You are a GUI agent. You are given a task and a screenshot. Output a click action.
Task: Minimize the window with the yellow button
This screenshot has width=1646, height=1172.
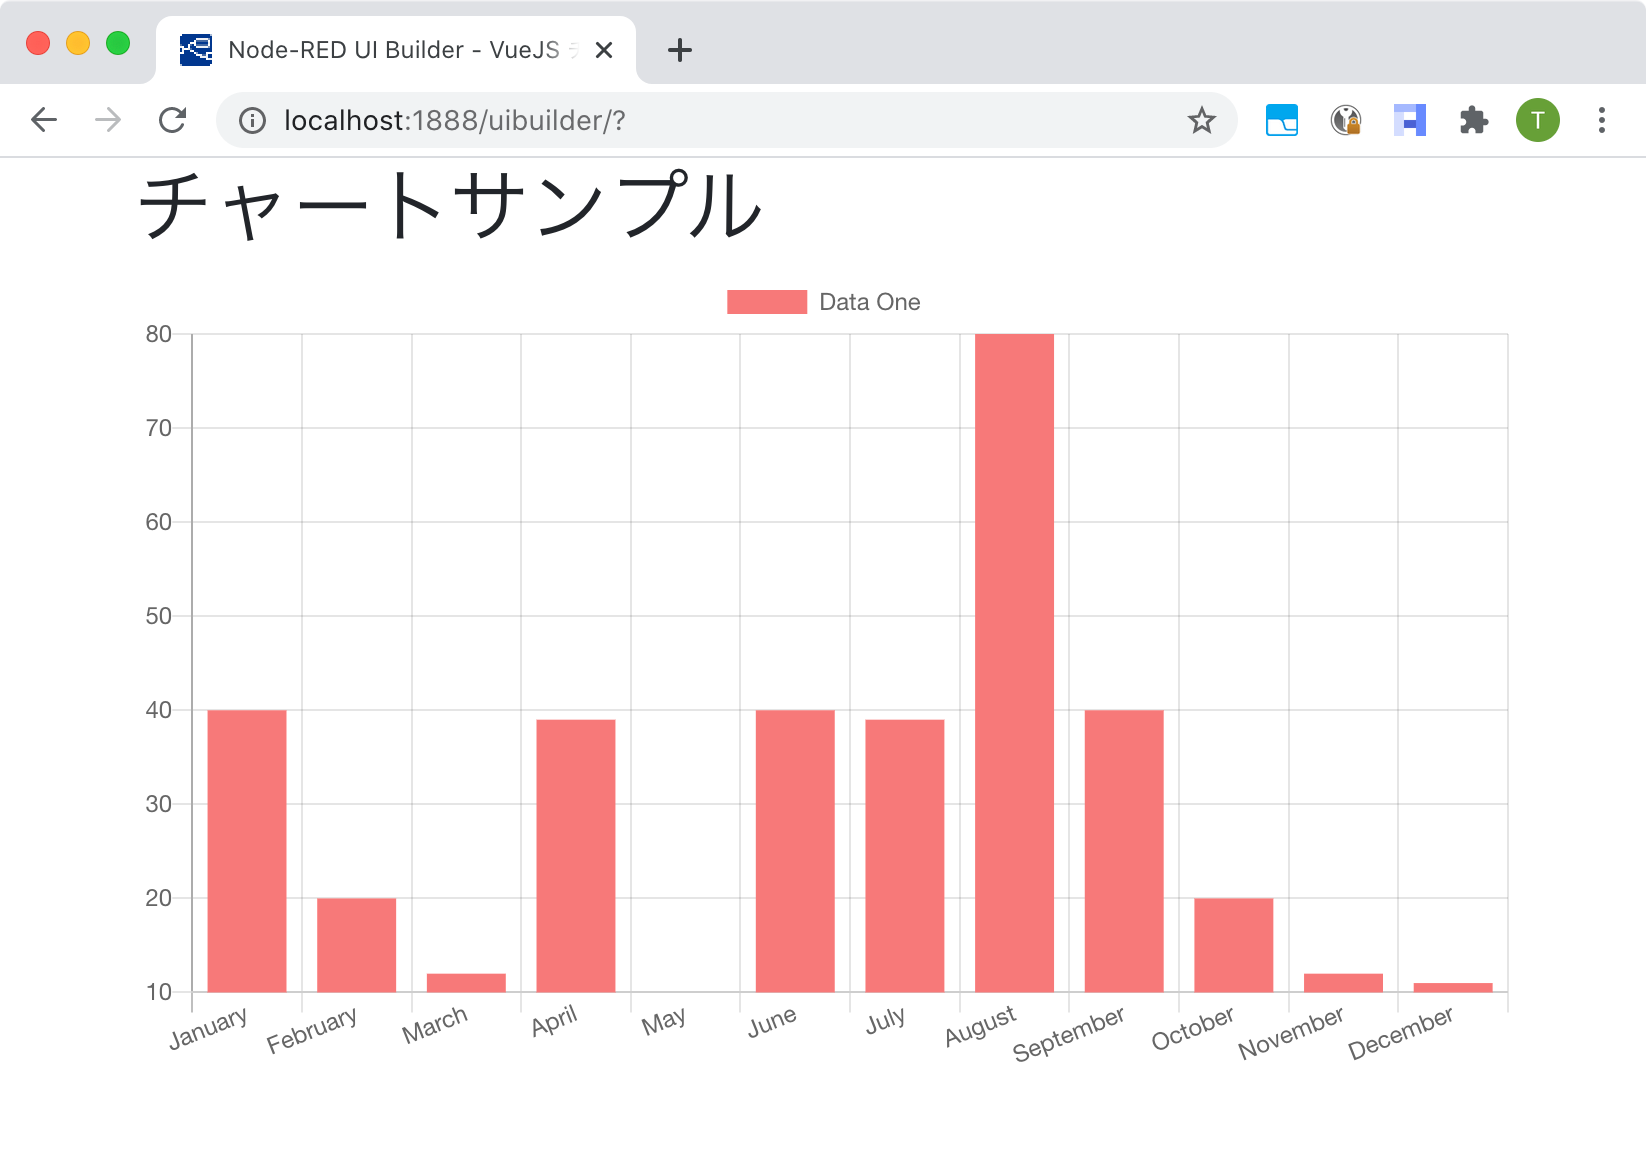[x=78, y=43]
